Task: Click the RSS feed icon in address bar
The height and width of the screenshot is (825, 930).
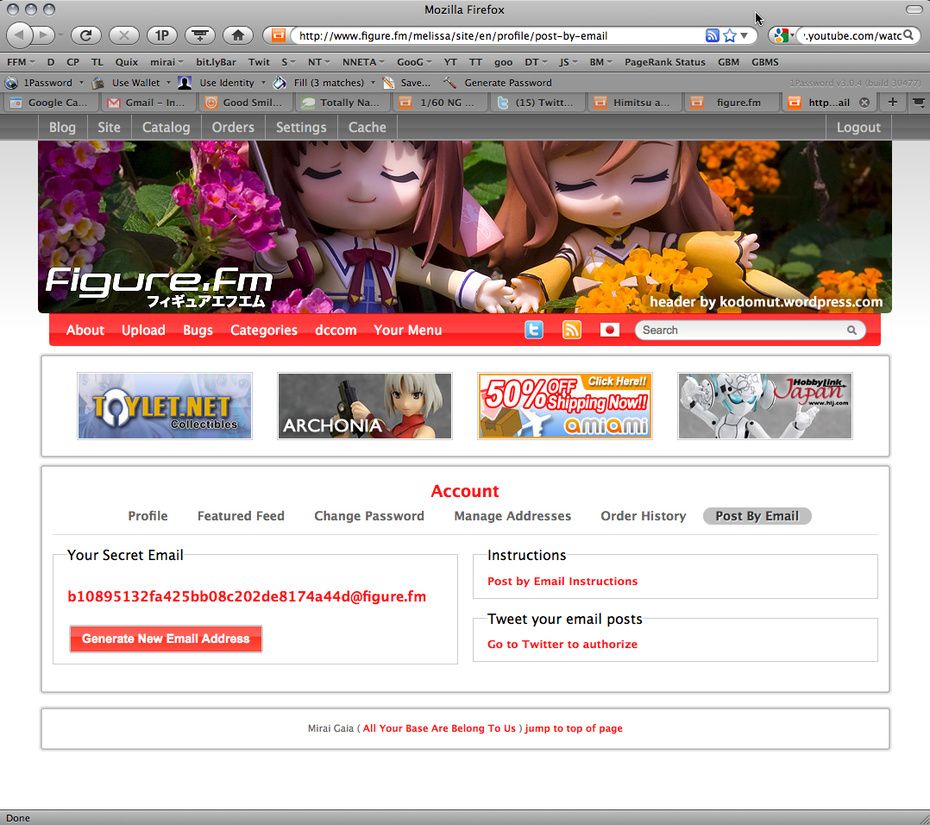Action: [x=712, y=36]
